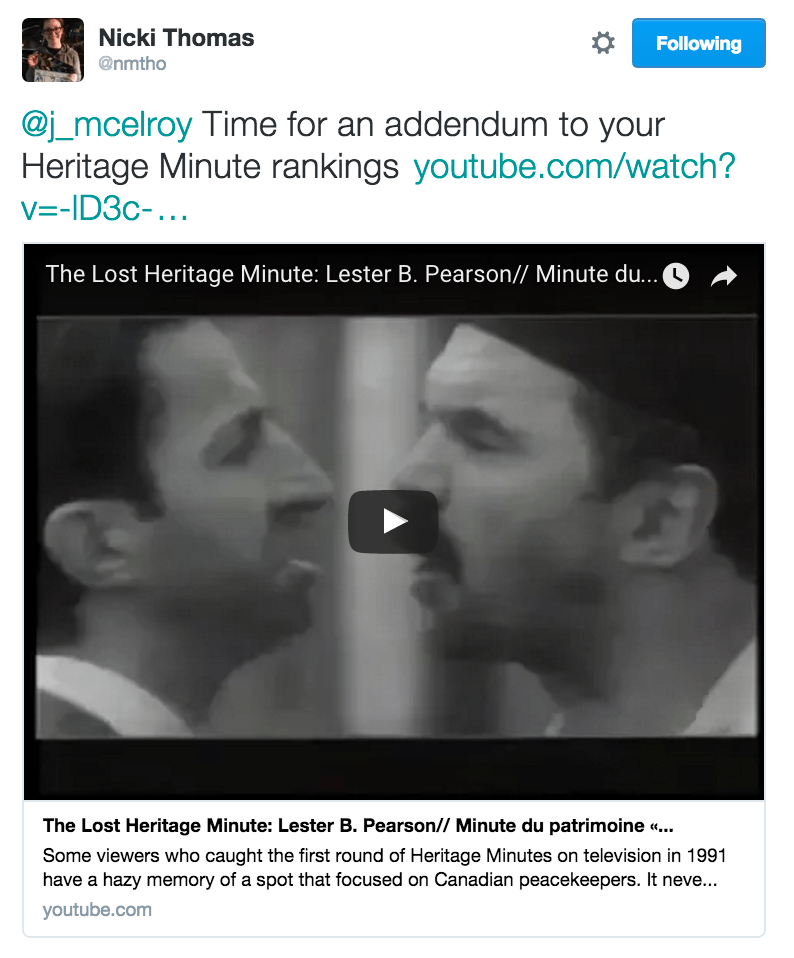Click the black bar below video frame
Viewport: 794px width, 958px height.
[x=394, y=769]
